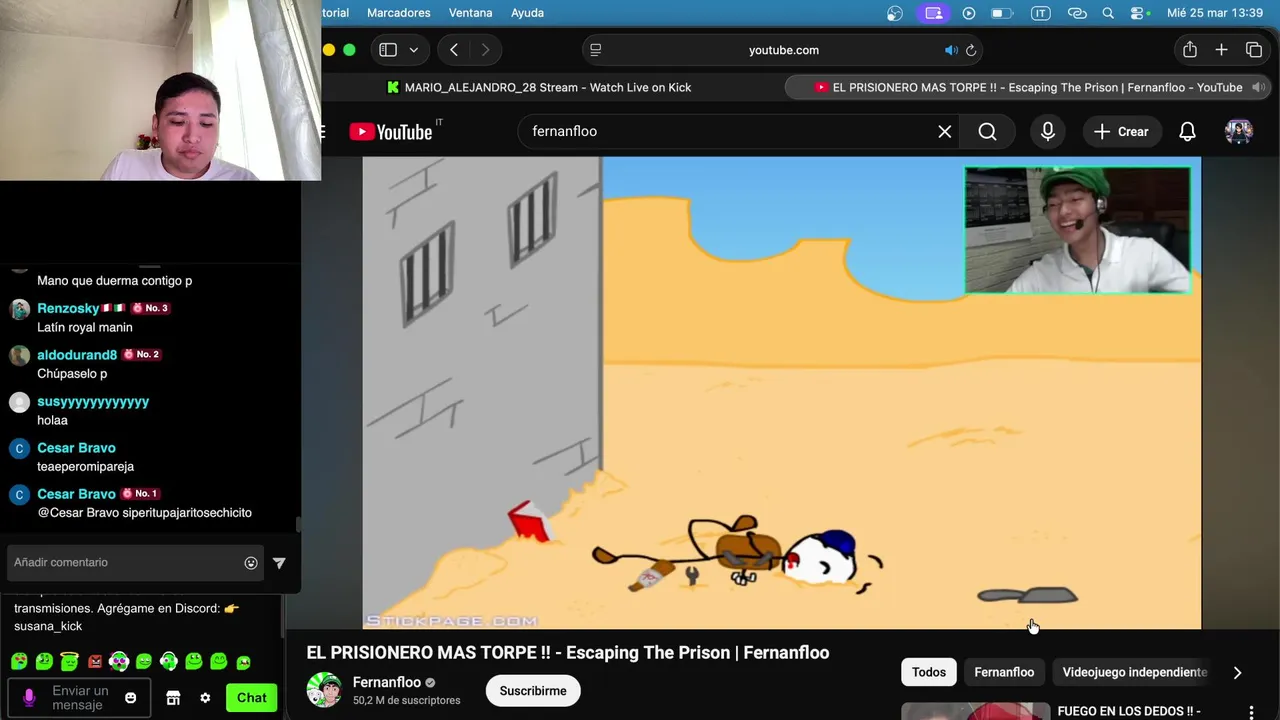Select the EL PRISIONERO MAS TORPE YouTube tab

tap(1030, 87)
